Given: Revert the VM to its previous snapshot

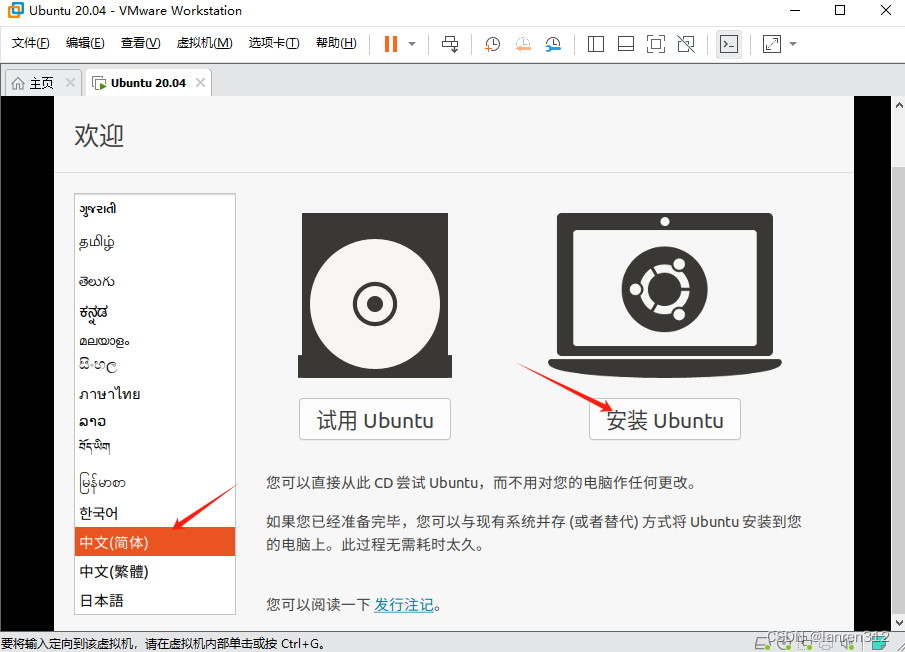Looking at the screenshot, I should click(523, 44).
